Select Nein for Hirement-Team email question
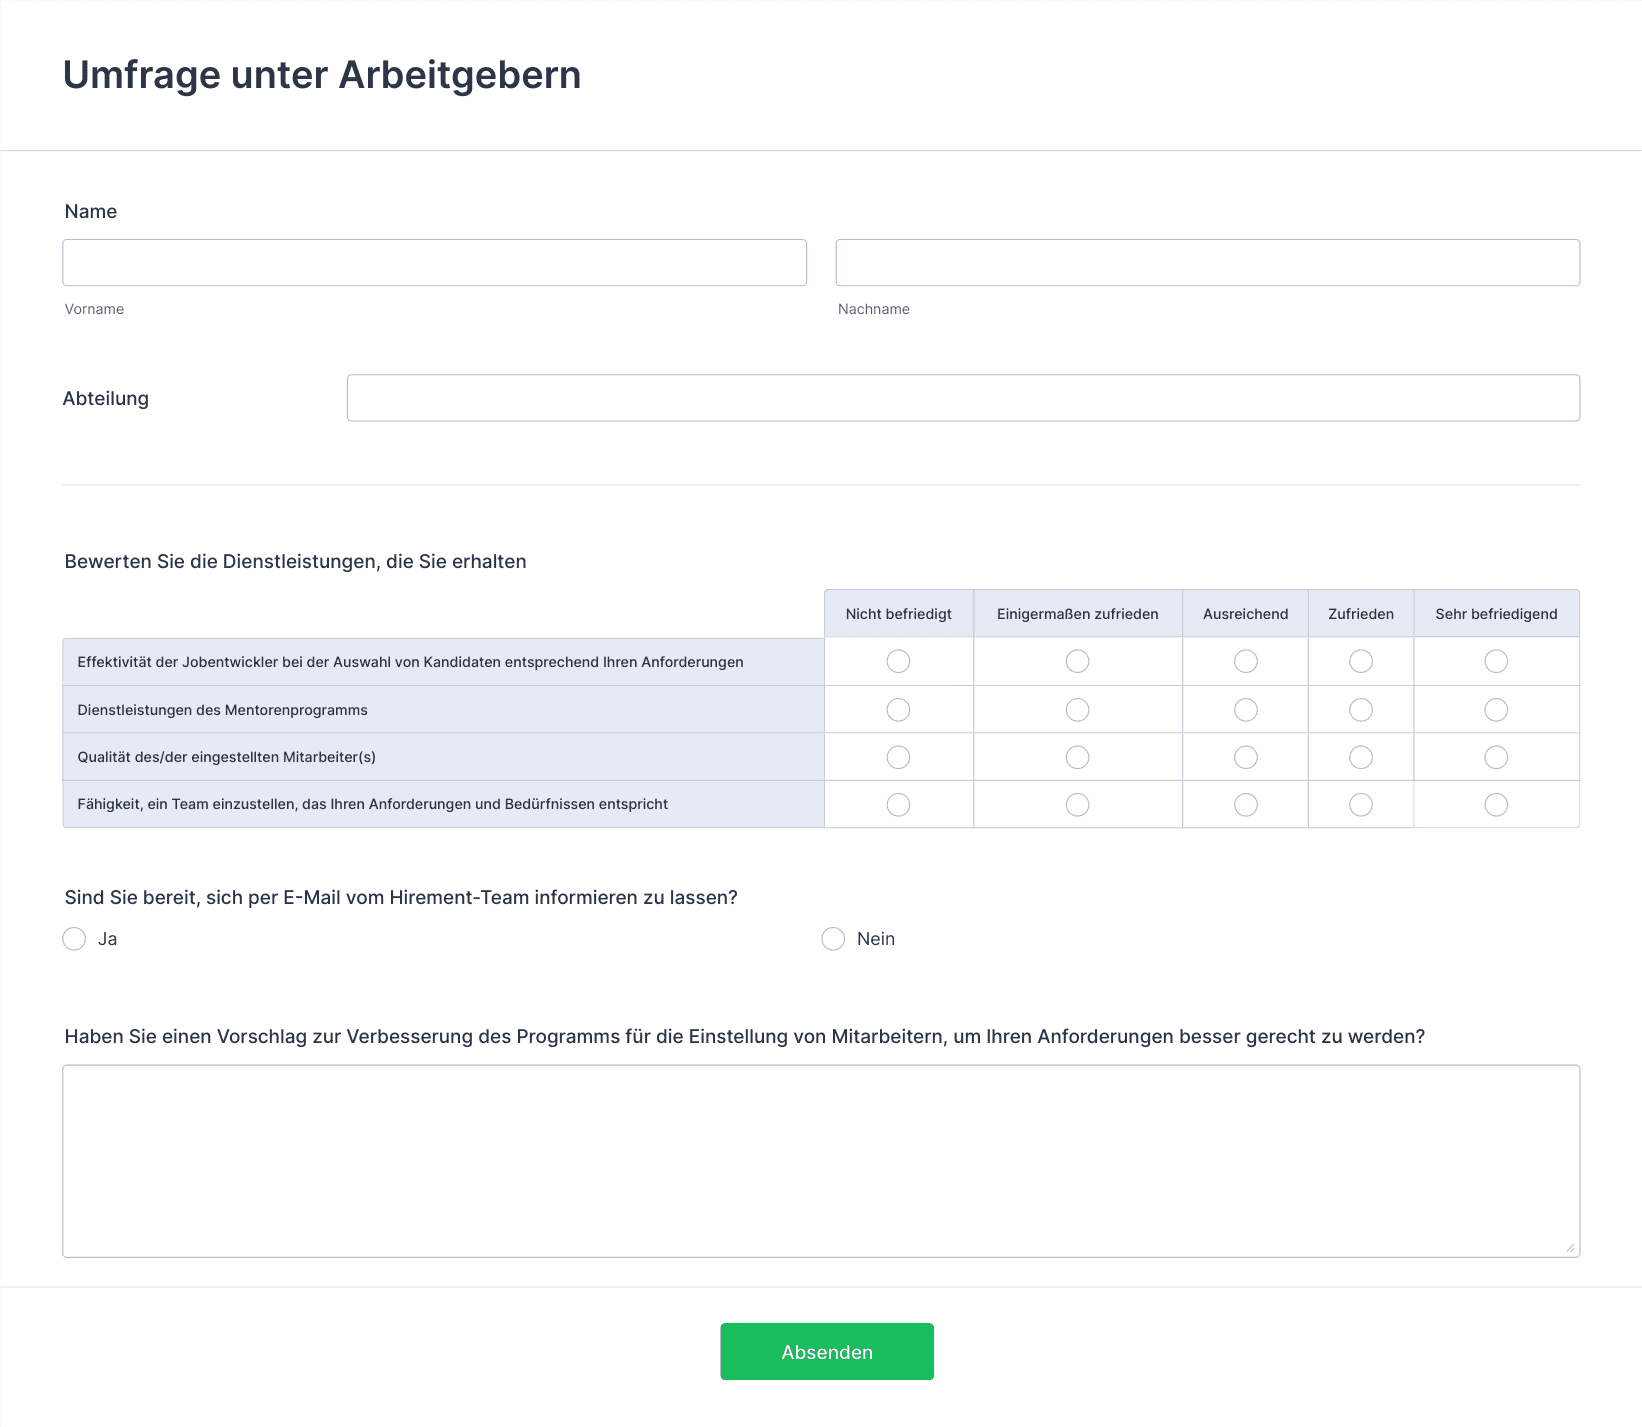This screenshot has height=1427, width=1642. [833, 939]
